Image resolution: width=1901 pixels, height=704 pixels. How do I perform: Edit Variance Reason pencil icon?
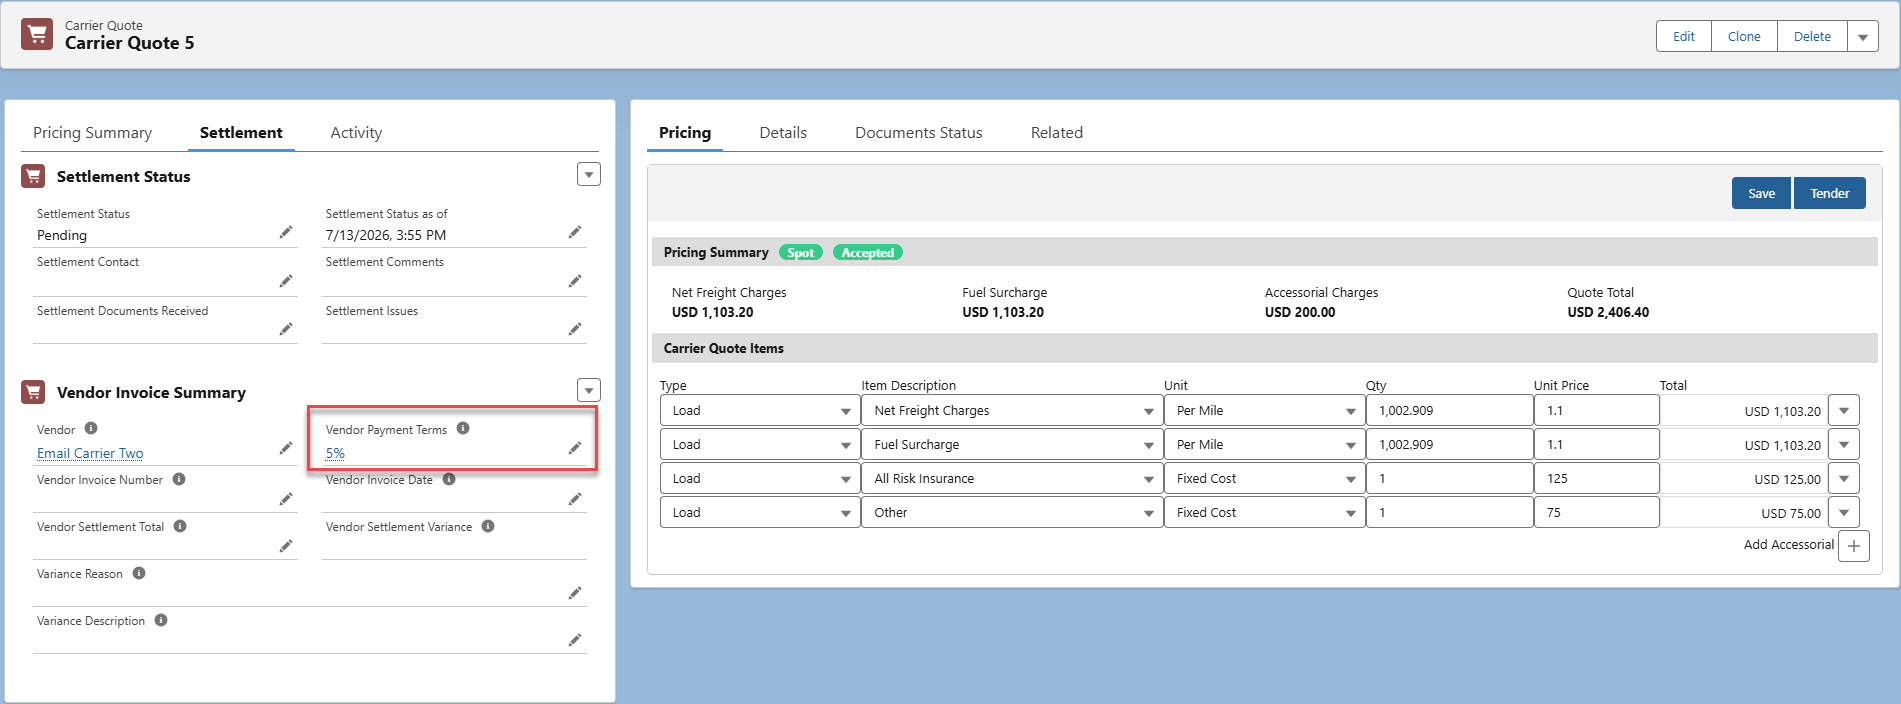click(575, 593)
